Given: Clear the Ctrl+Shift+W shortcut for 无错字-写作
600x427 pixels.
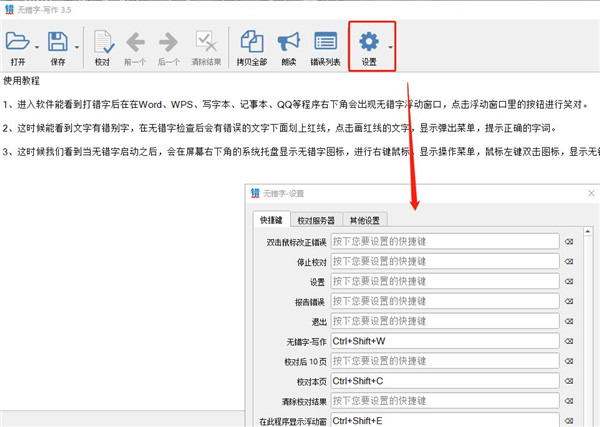Looking at the screenshot, I should pos(569,342).
